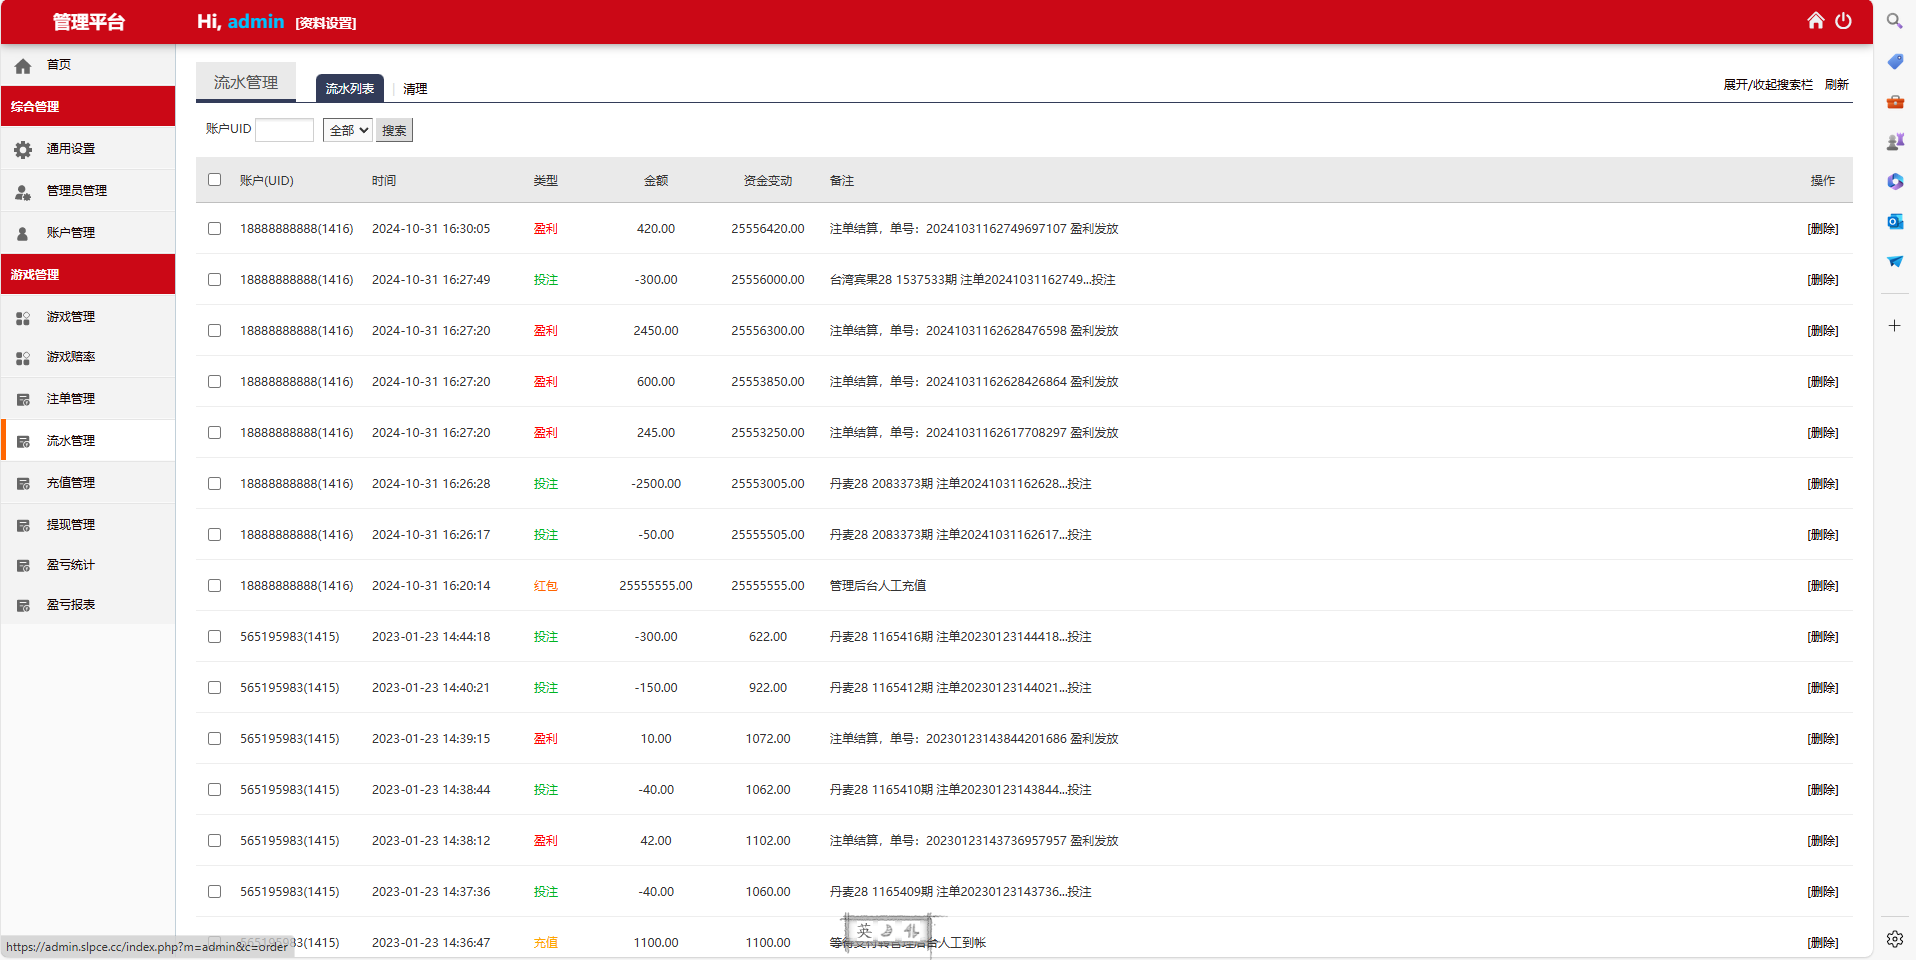The height and width of the screenshot is (960, 1916).
Task: Click the person icon beside 账户管理
Action: [x=23, y=233]
